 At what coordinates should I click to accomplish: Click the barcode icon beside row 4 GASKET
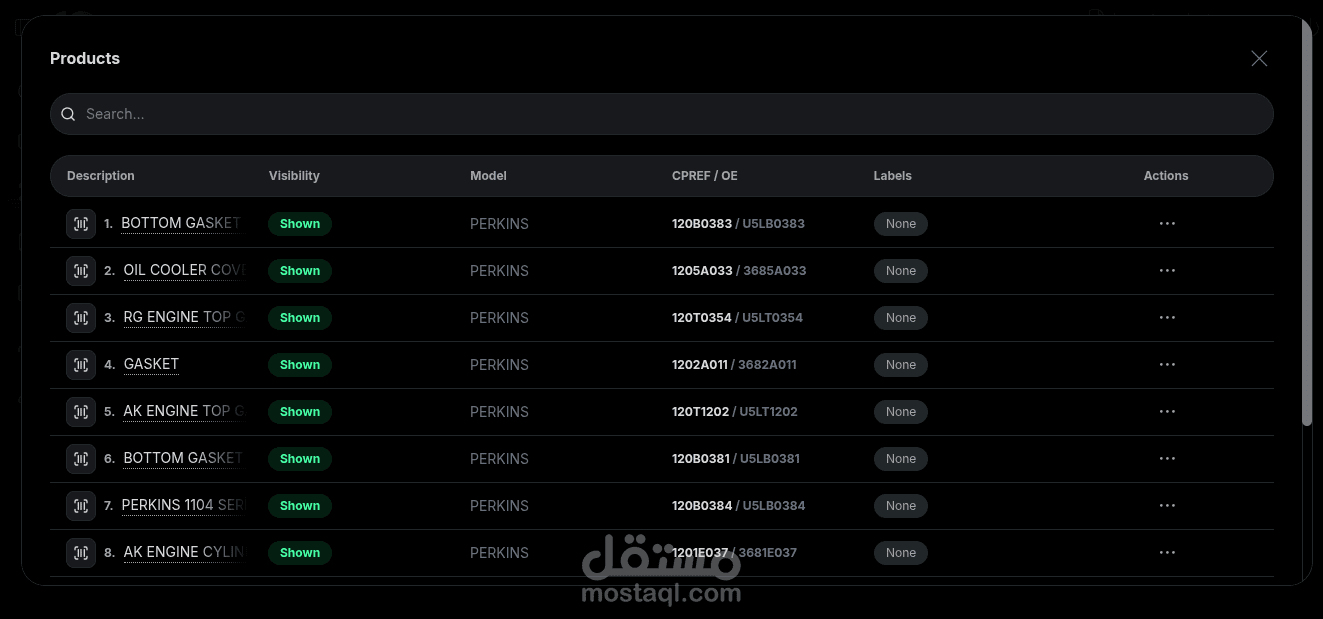(x=81, y=365)
